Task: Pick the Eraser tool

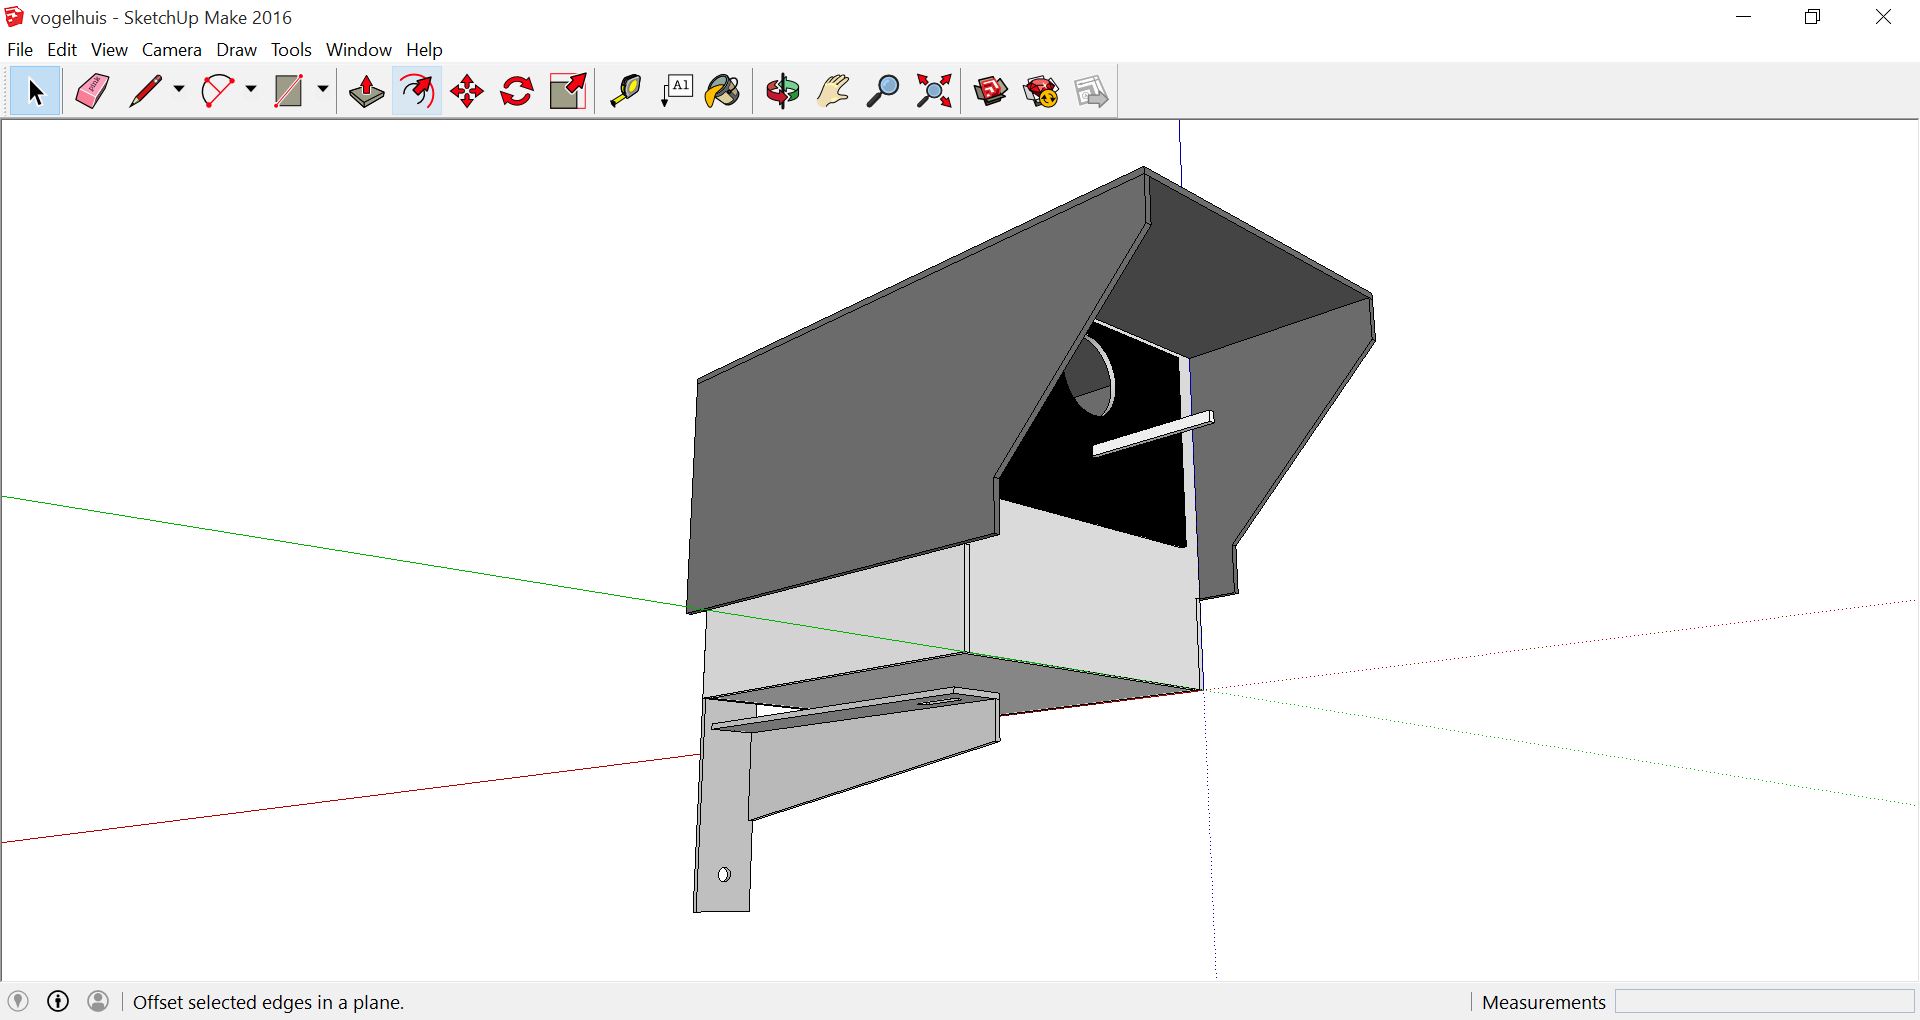Action: [x=92, y=92]
